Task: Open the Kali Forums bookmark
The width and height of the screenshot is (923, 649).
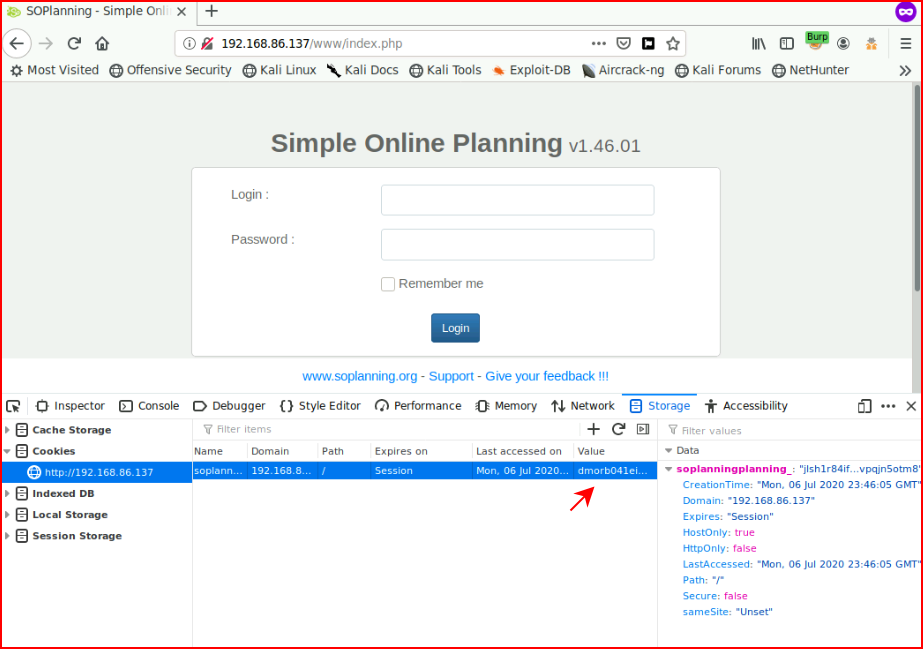Action: [718, 70]
